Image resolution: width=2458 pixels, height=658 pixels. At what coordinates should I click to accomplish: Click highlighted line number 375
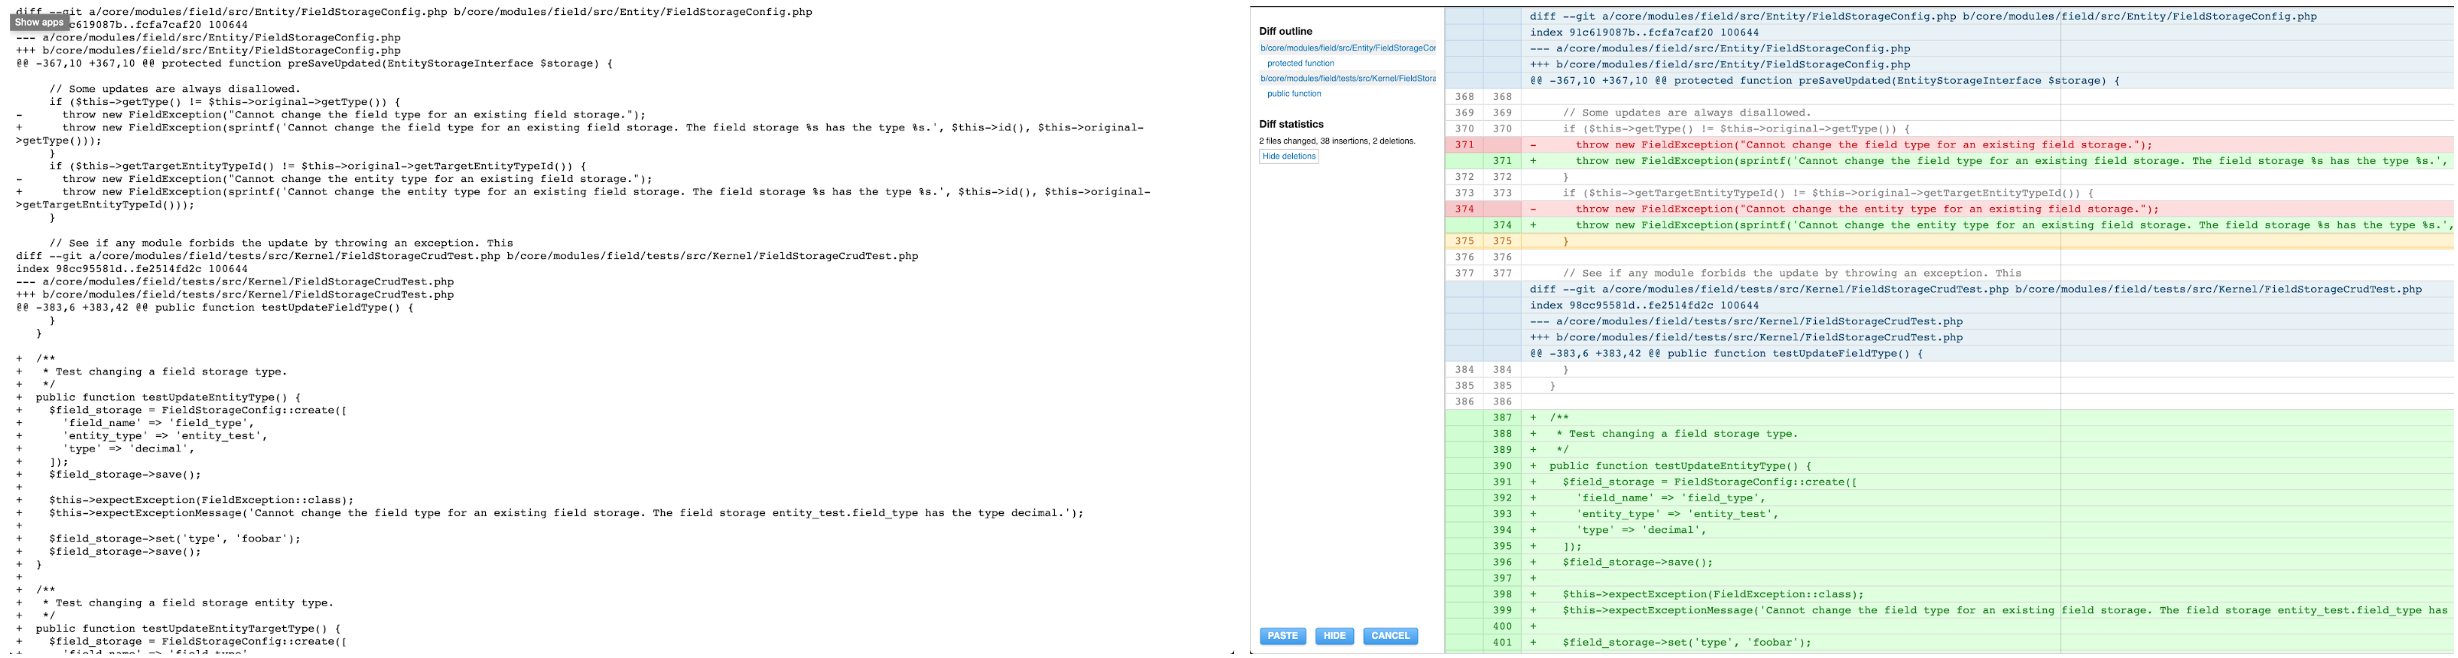[1464, 241]
